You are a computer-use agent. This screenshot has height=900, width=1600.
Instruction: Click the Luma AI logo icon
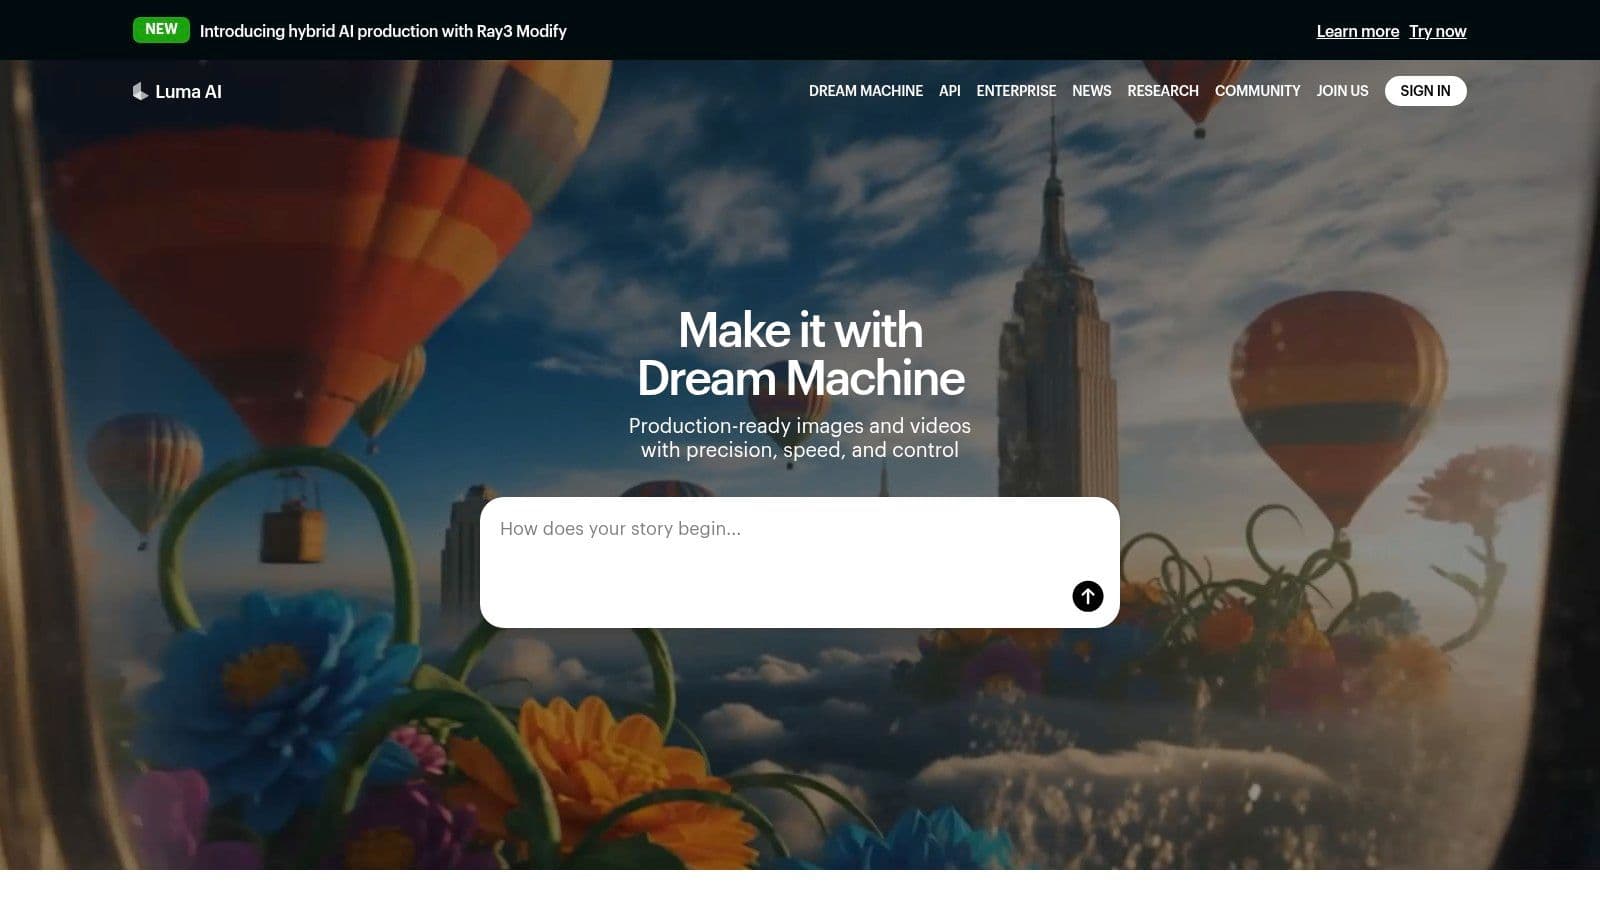coord(140,91)
